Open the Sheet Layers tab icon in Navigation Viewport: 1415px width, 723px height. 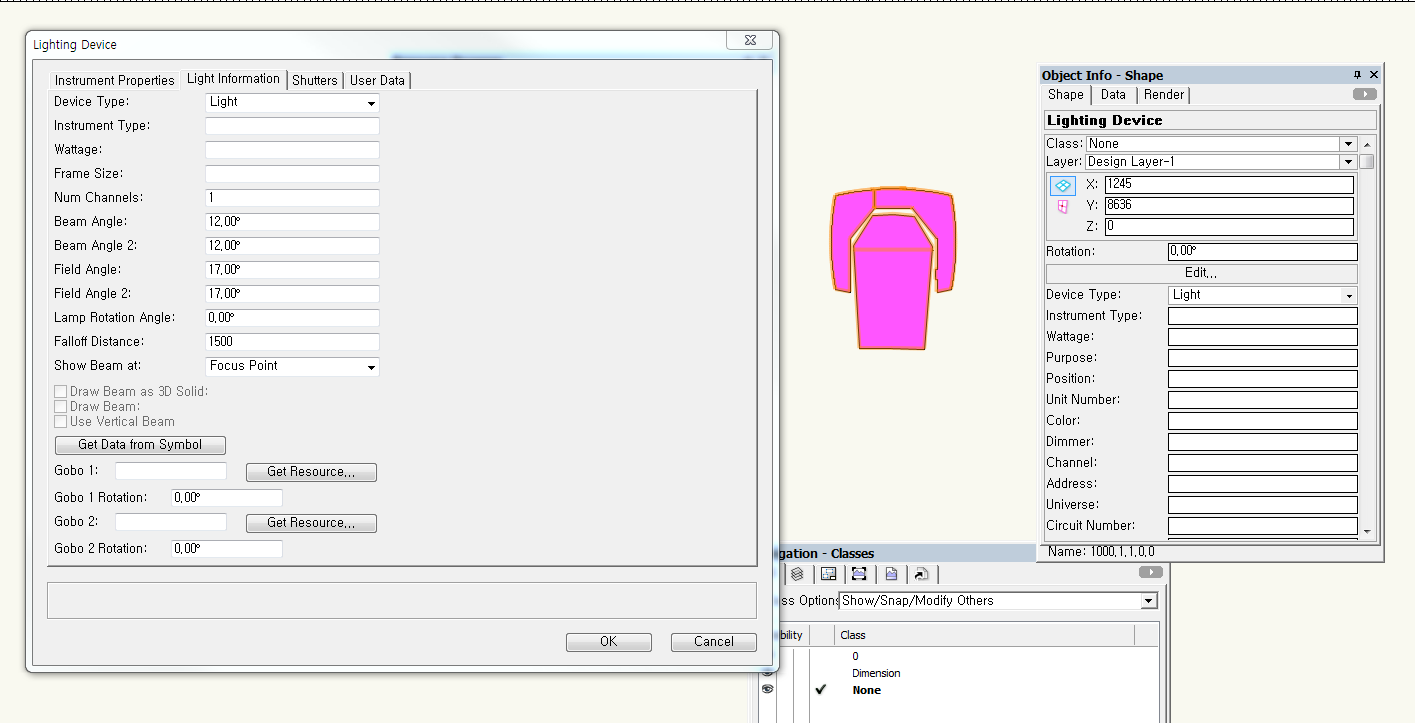tap(828, 574)
